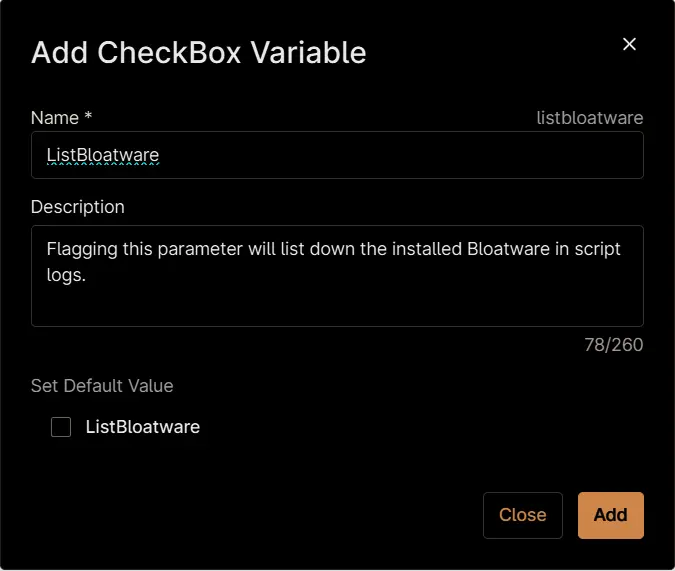This screenshot has width=675, height=571.
Task: Click the 'Set Default Value' heading
Action: pos(102,385)
